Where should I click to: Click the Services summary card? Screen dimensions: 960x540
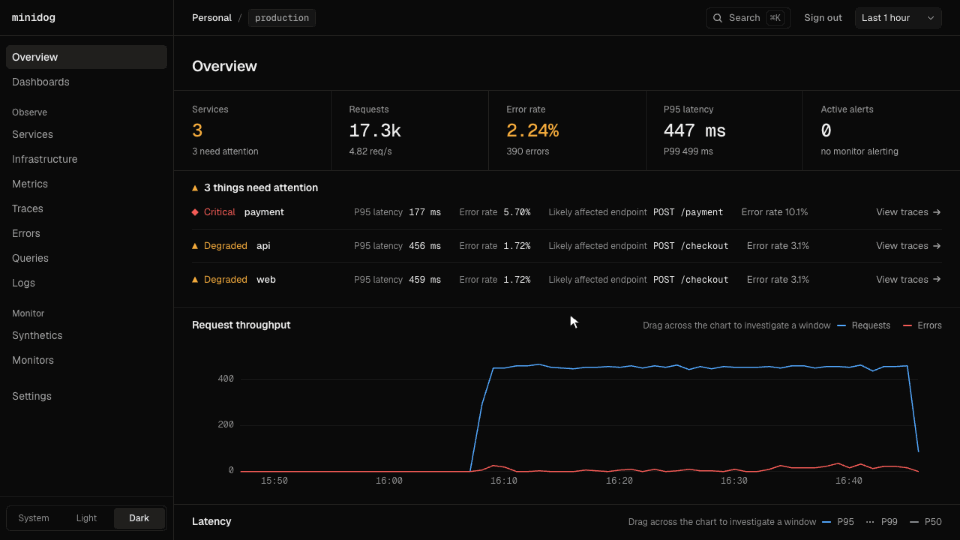[x=252, y=130]
